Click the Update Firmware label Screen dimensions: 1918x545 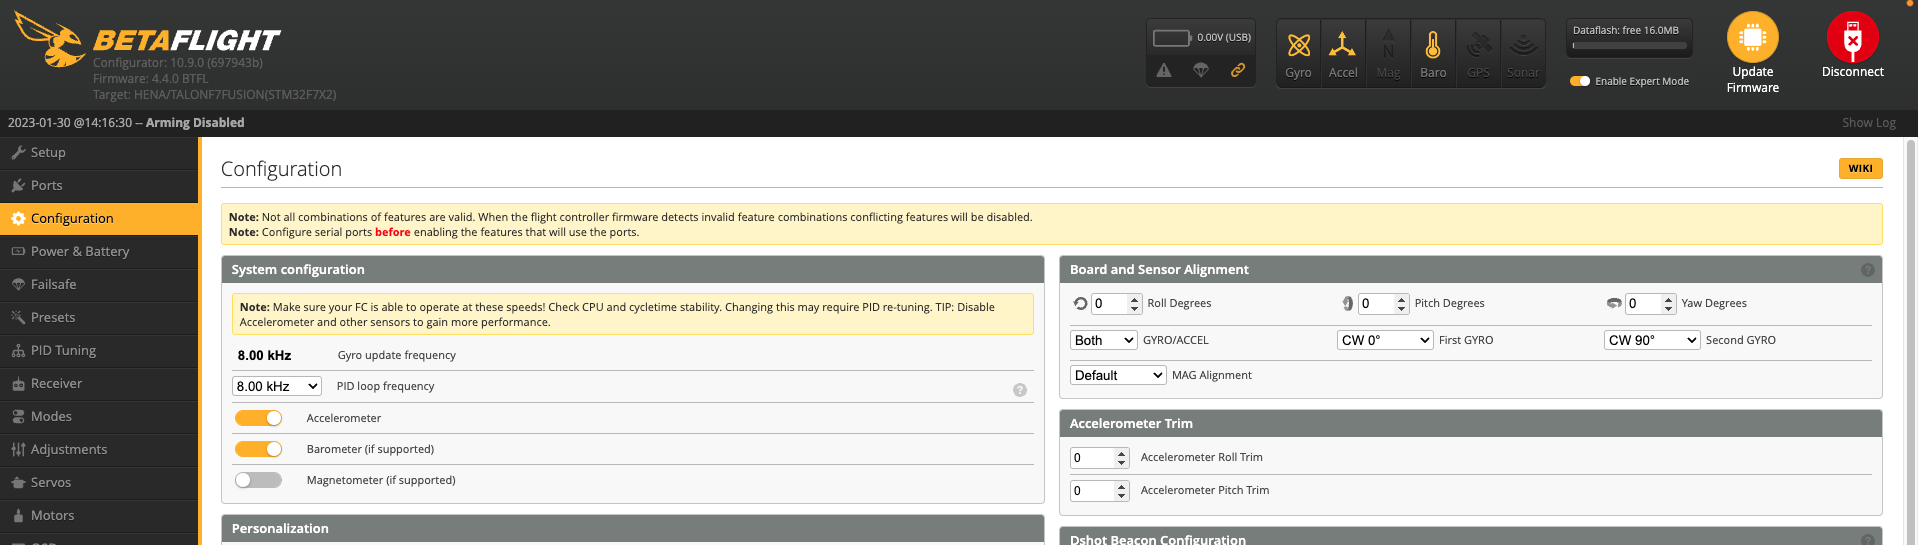[x=1753, y=80]
